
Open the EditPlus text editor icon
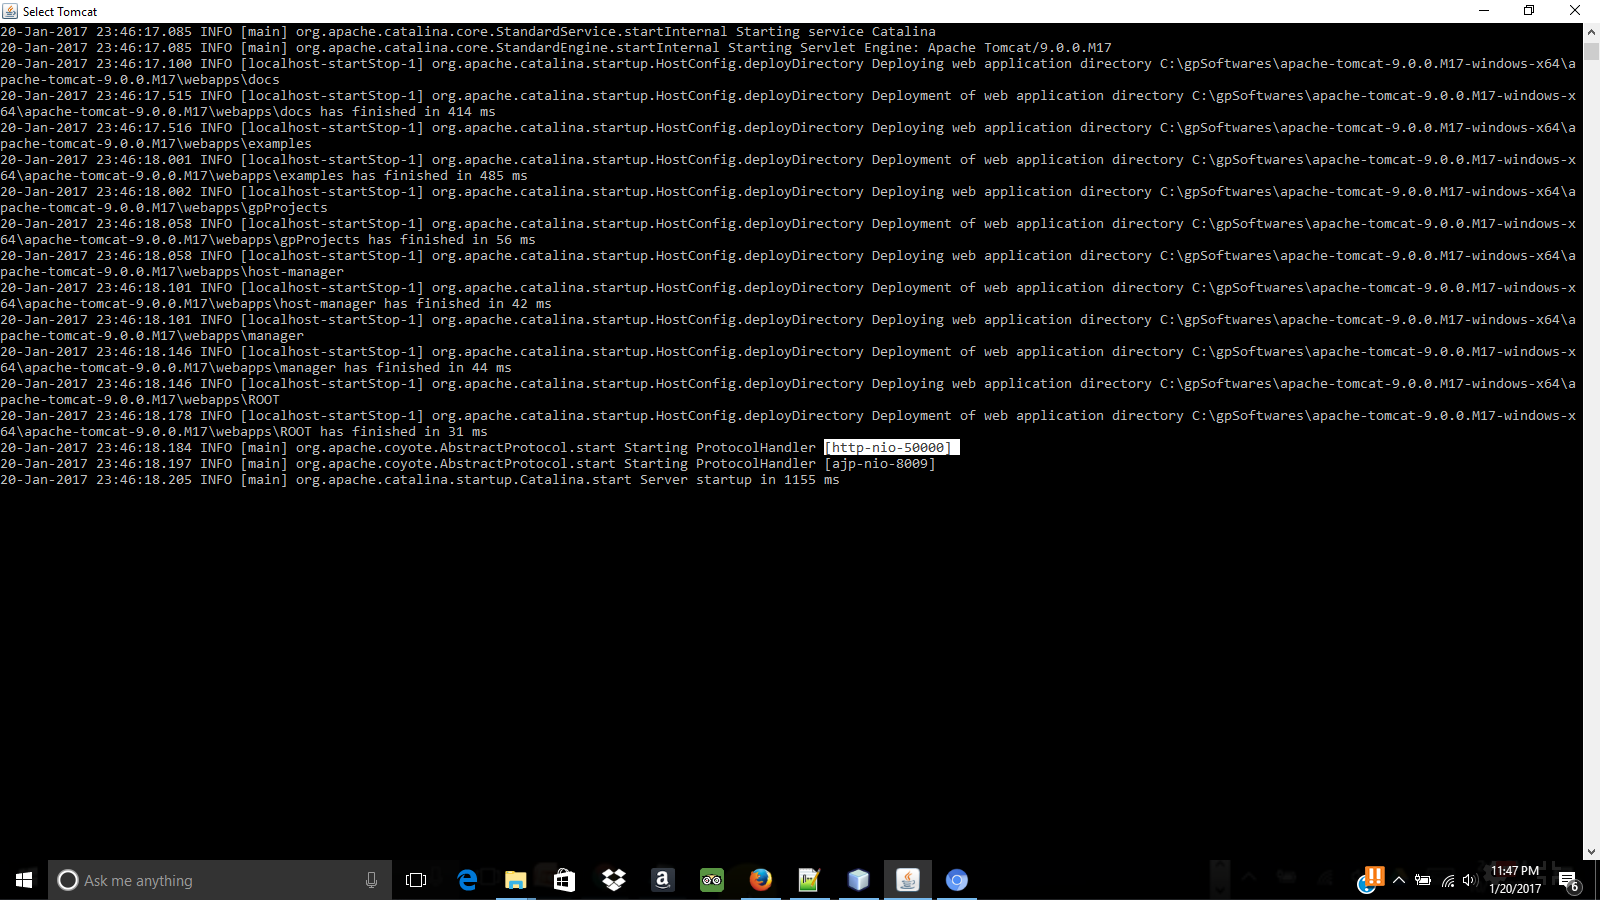(809, 880)
